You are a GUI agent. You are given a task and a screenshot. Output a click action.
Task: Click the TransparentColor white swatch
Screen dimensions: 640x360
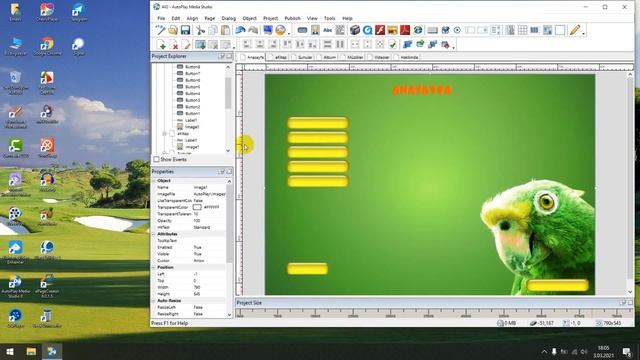[197, 207]
